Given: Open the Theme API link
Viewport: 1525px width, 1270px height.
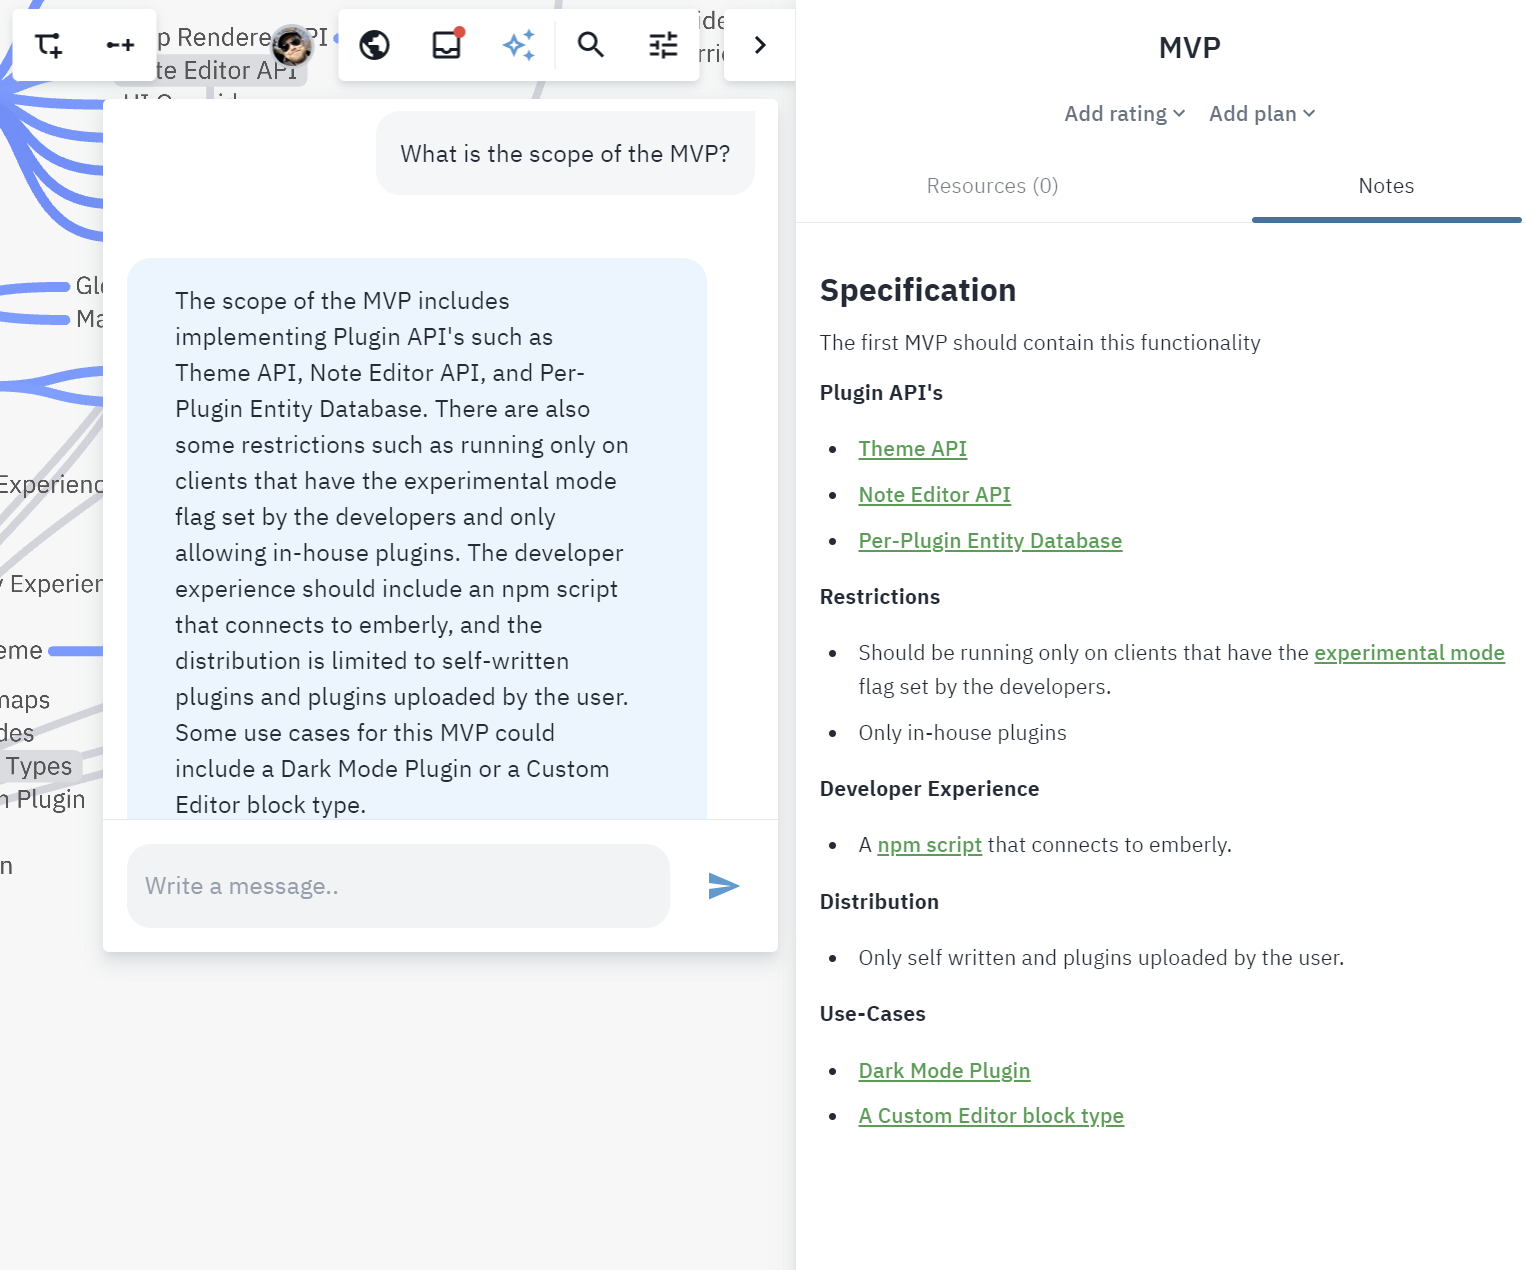Looking at the screenshot, I should pyautogui.click(x=913, y=449).
